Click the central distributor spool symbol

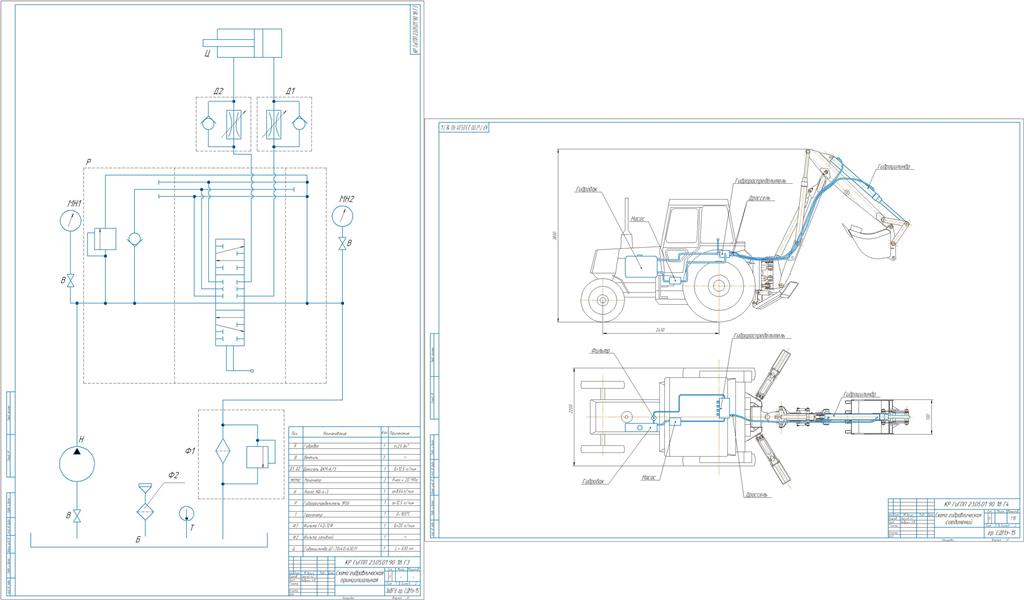(230, 292)
